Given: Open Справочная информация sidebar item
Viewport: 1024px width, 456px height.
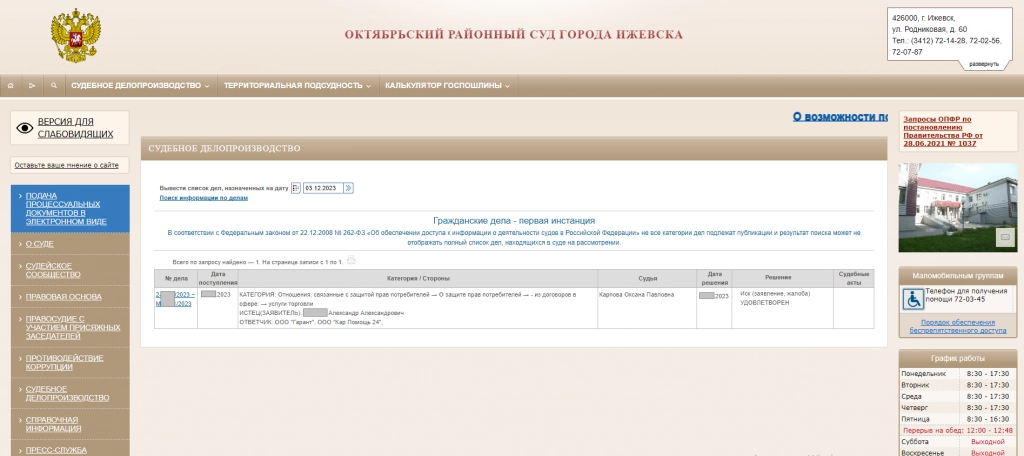Looking at the screenshot, I should (x=70, y=424).
